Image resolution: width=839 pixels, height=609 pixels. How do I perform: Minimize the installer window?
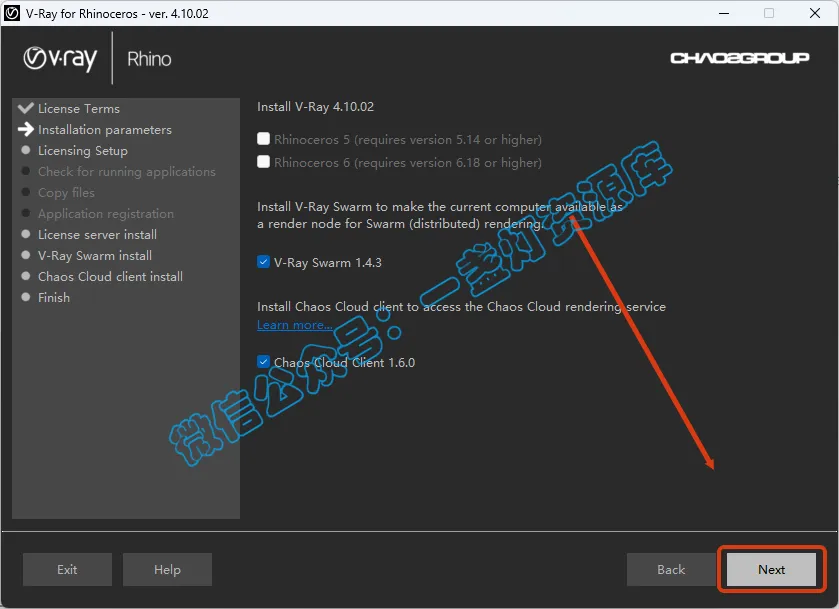tap(724, 13)
